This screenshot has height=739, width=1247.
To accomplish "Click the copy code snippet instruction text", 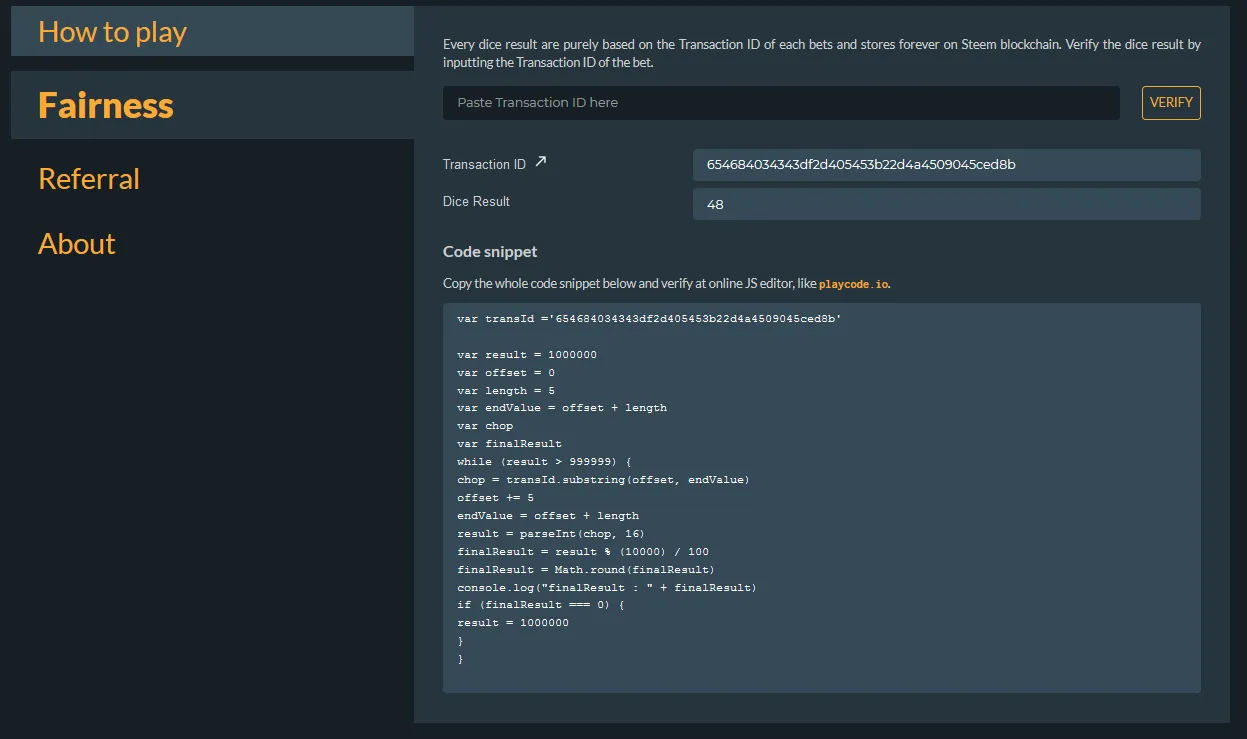I will coord(630,284).
